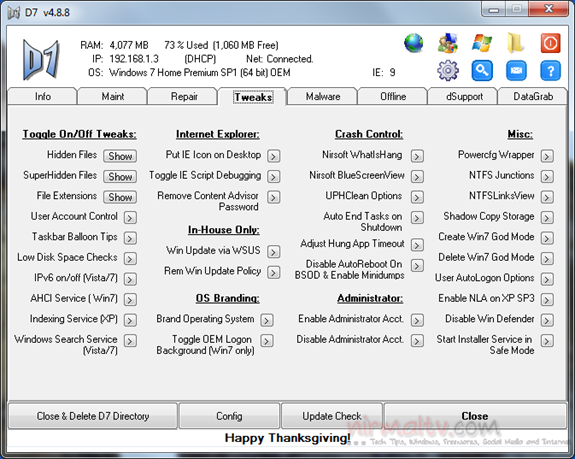Run Enable Administrator Acct arrow
Screen dimensions: 575x459
pyautogui.click(x=417, y=320)
